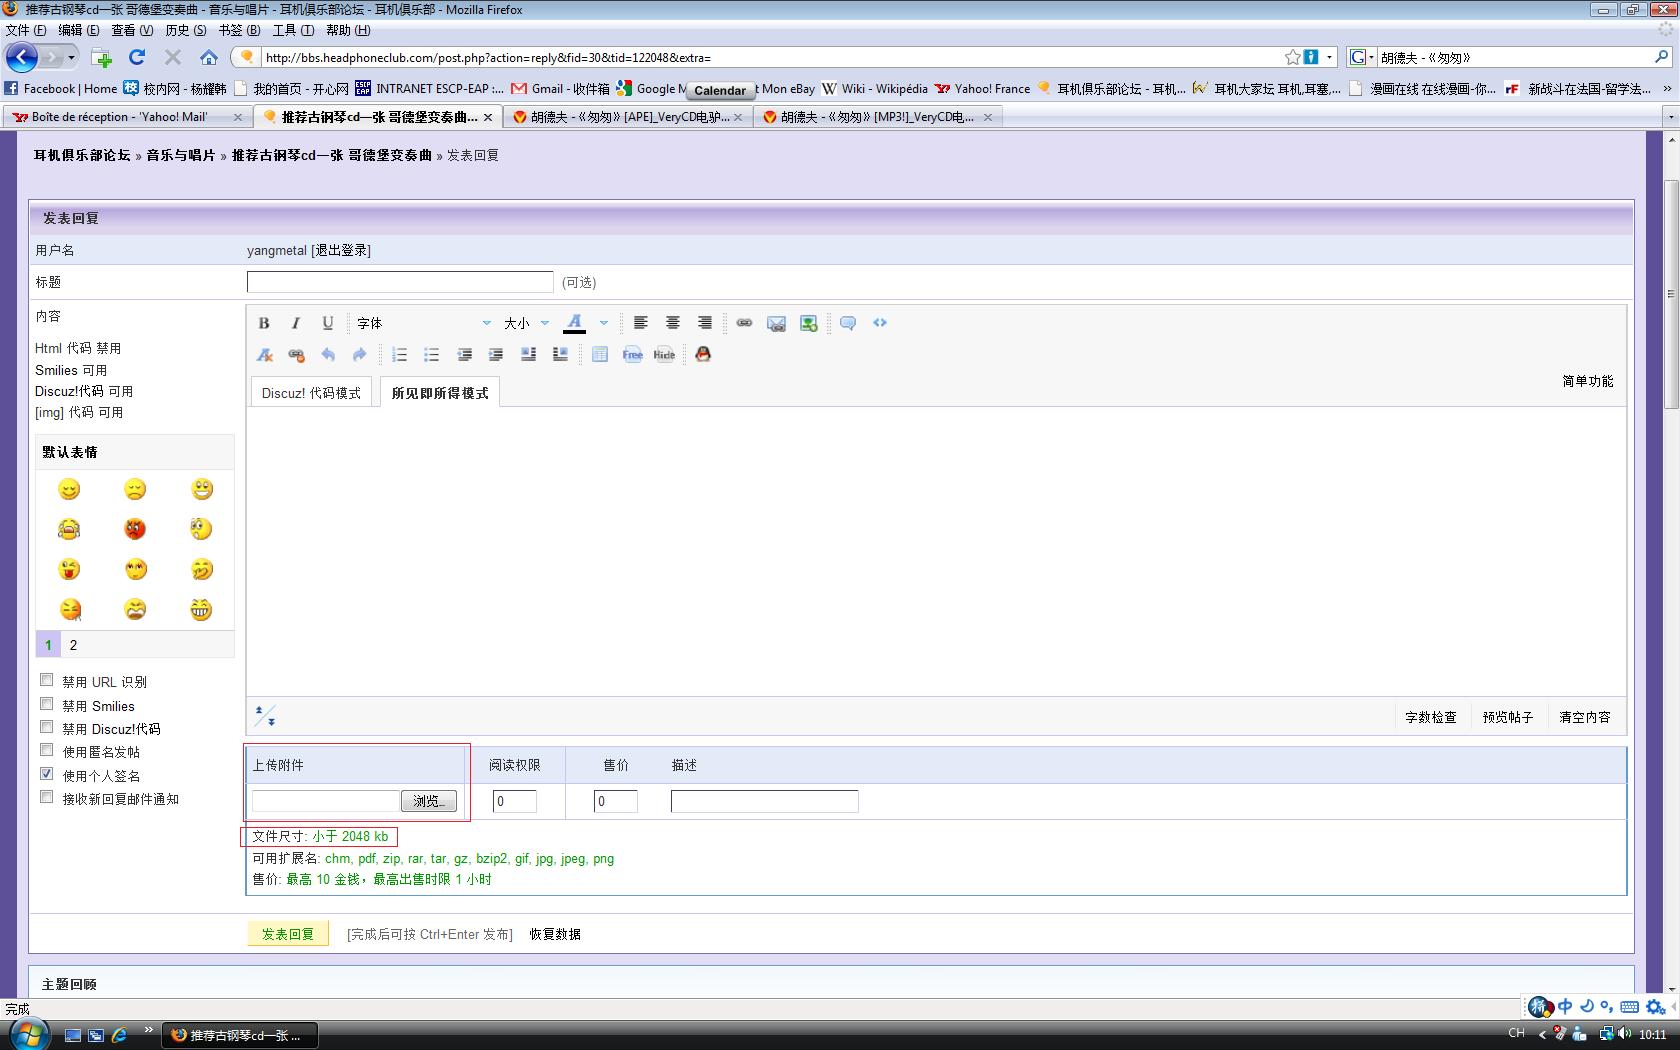1680x1050 pixels.
Task: Click the 清空内容 link
Action: point(1585,717)
